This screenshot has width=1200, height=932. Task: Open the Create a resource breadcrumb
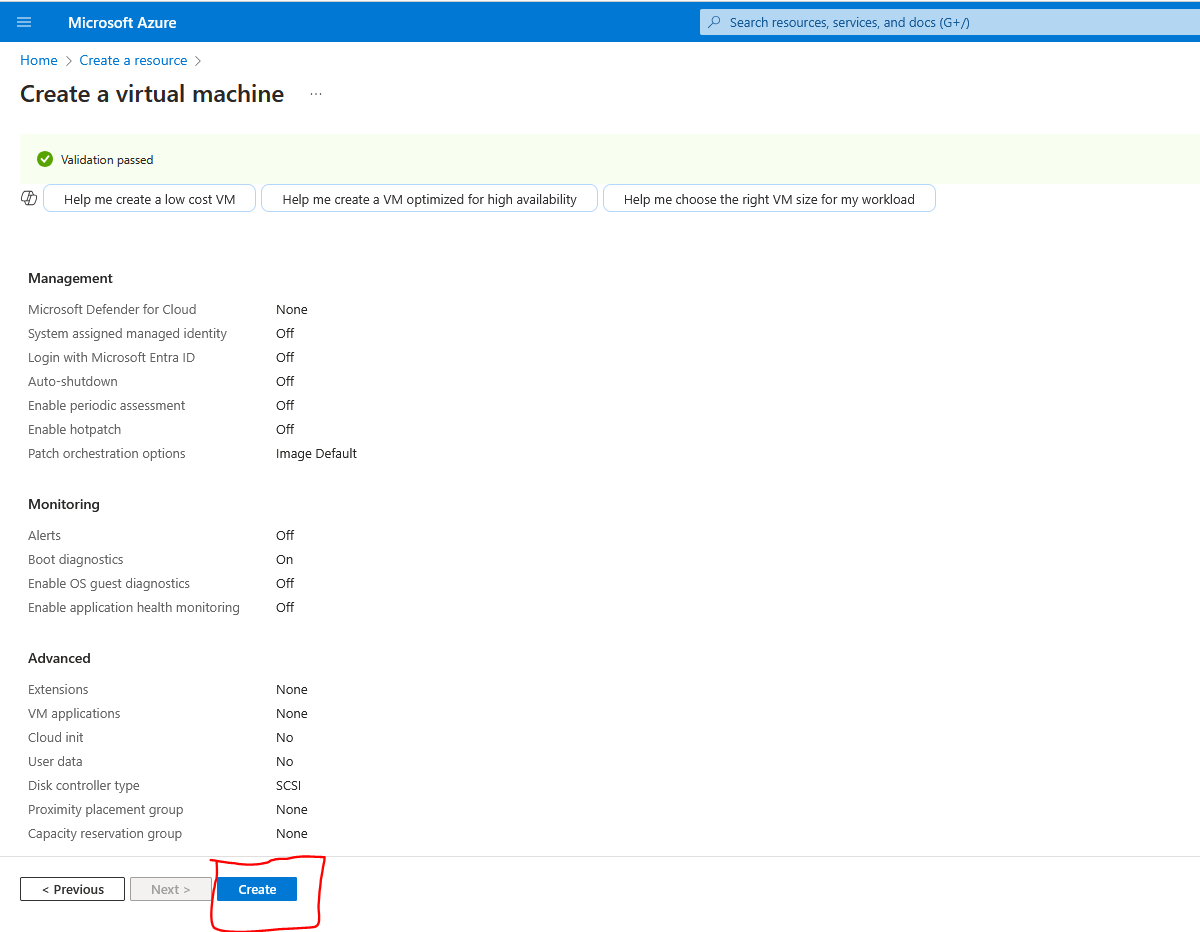point(133,60)
